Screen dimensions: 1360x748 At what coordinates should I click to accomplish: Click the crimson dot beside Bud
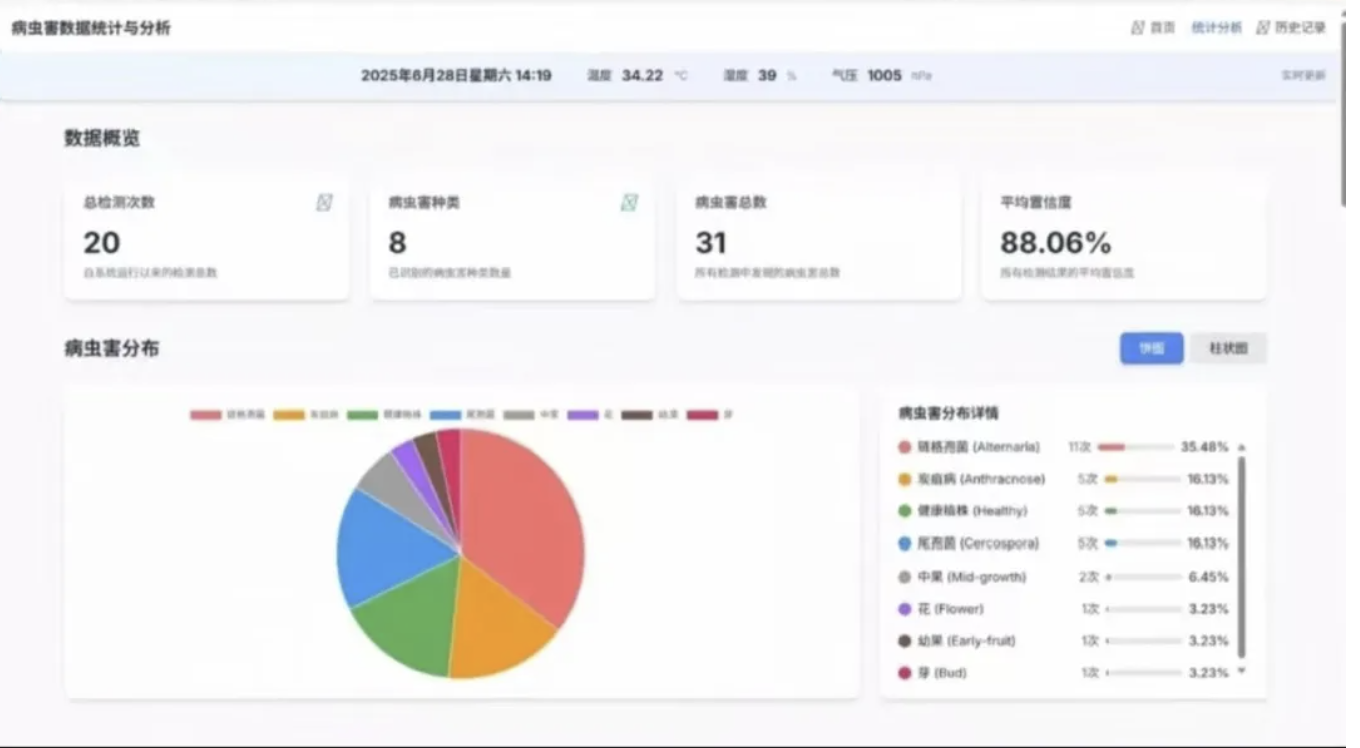pos(905,673)
